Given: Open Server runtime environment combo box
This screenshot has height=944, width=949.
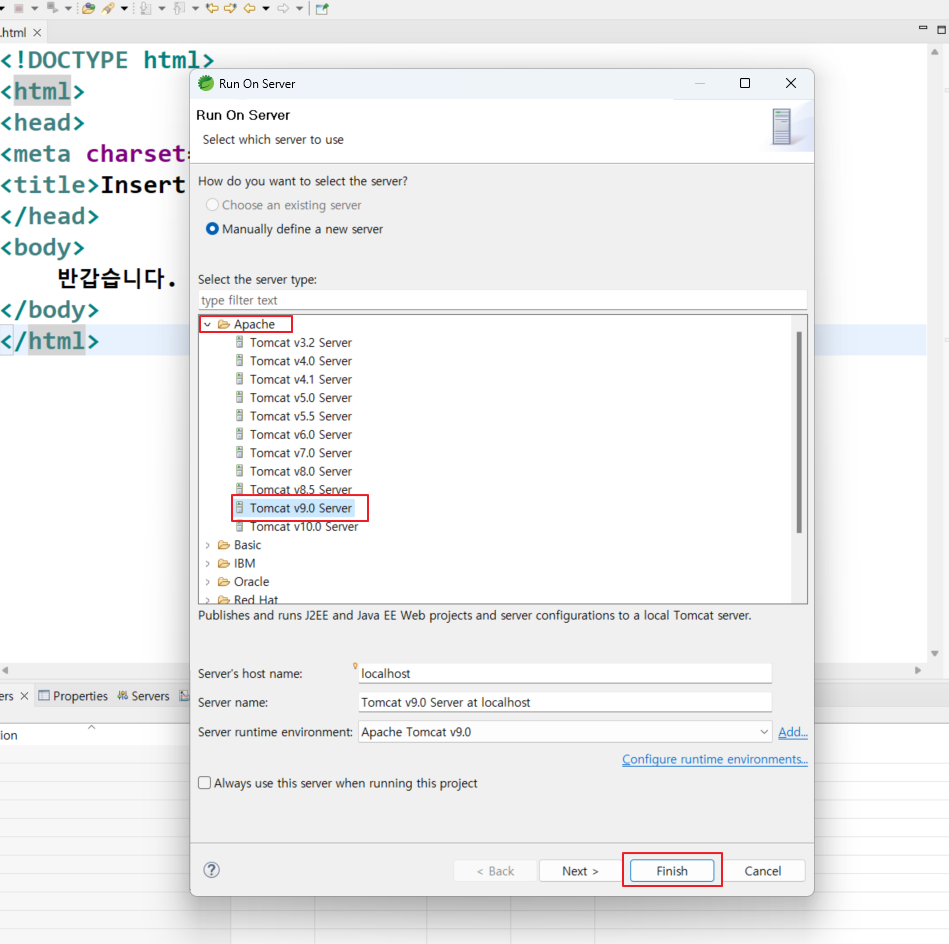Looking at the screenshot, I should (565, 732).
